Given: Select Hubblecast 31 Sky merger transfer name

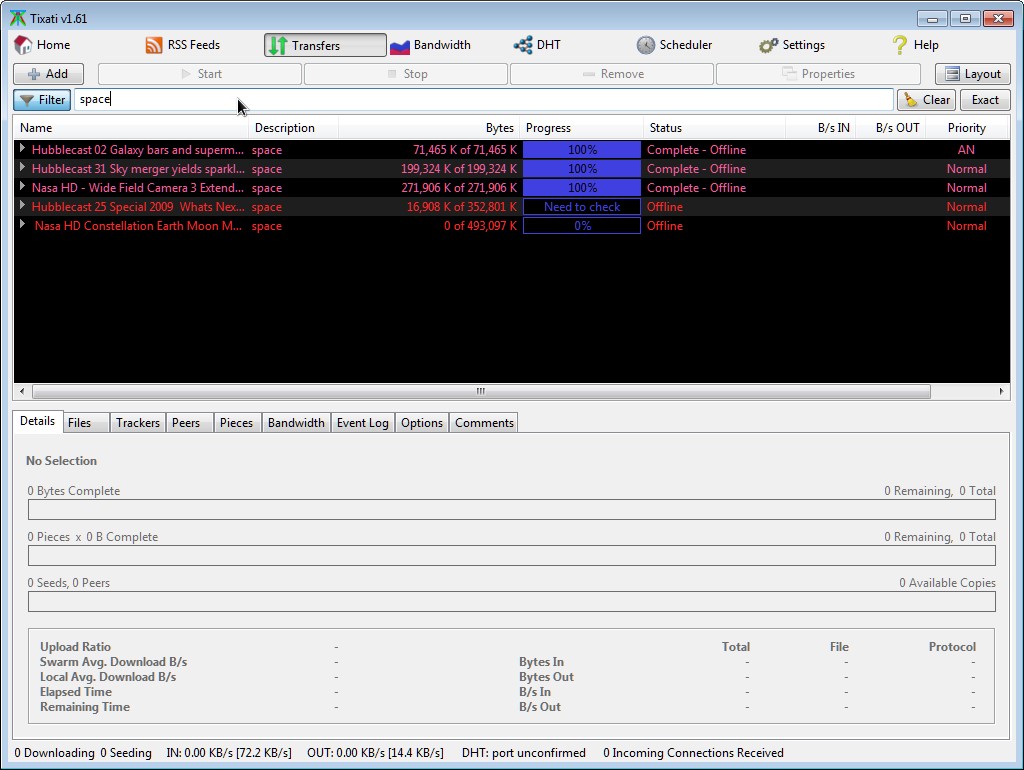Looking at the screenshot, I should [138, 168].
